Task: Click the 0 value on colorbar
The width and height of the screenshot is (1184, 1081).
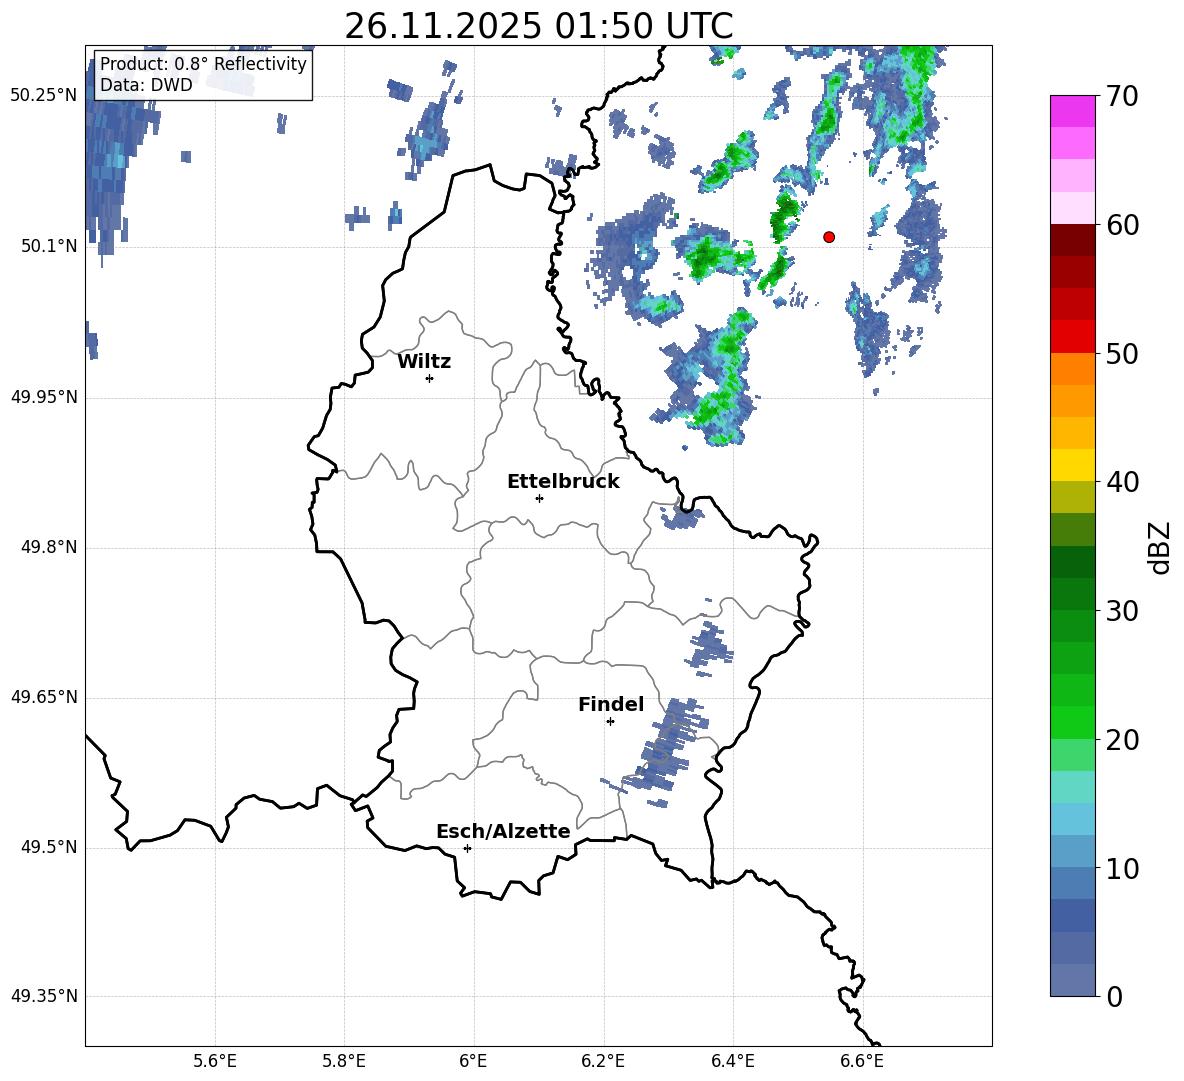Action: pos(1114,996)
